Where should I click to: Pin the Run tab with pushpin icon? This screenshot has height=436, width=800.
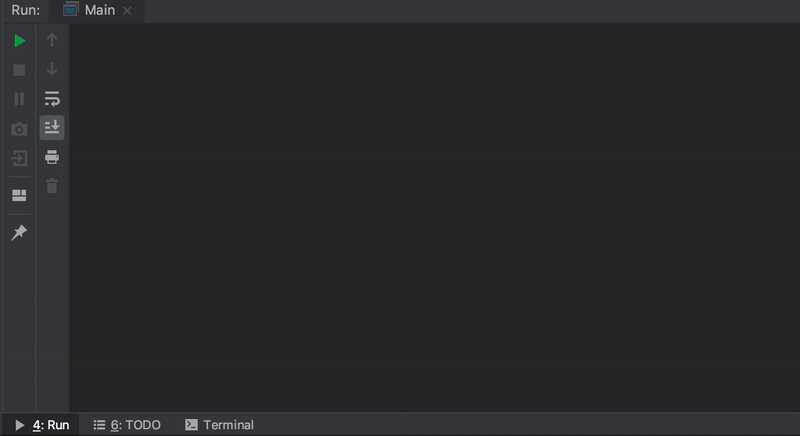(19, 233)
